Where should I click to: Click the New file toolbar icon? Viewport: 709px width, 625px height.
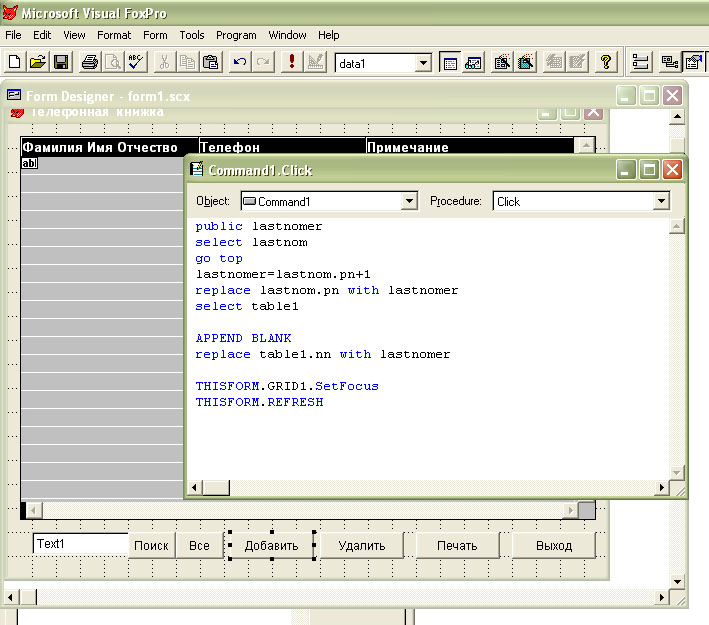15,62
